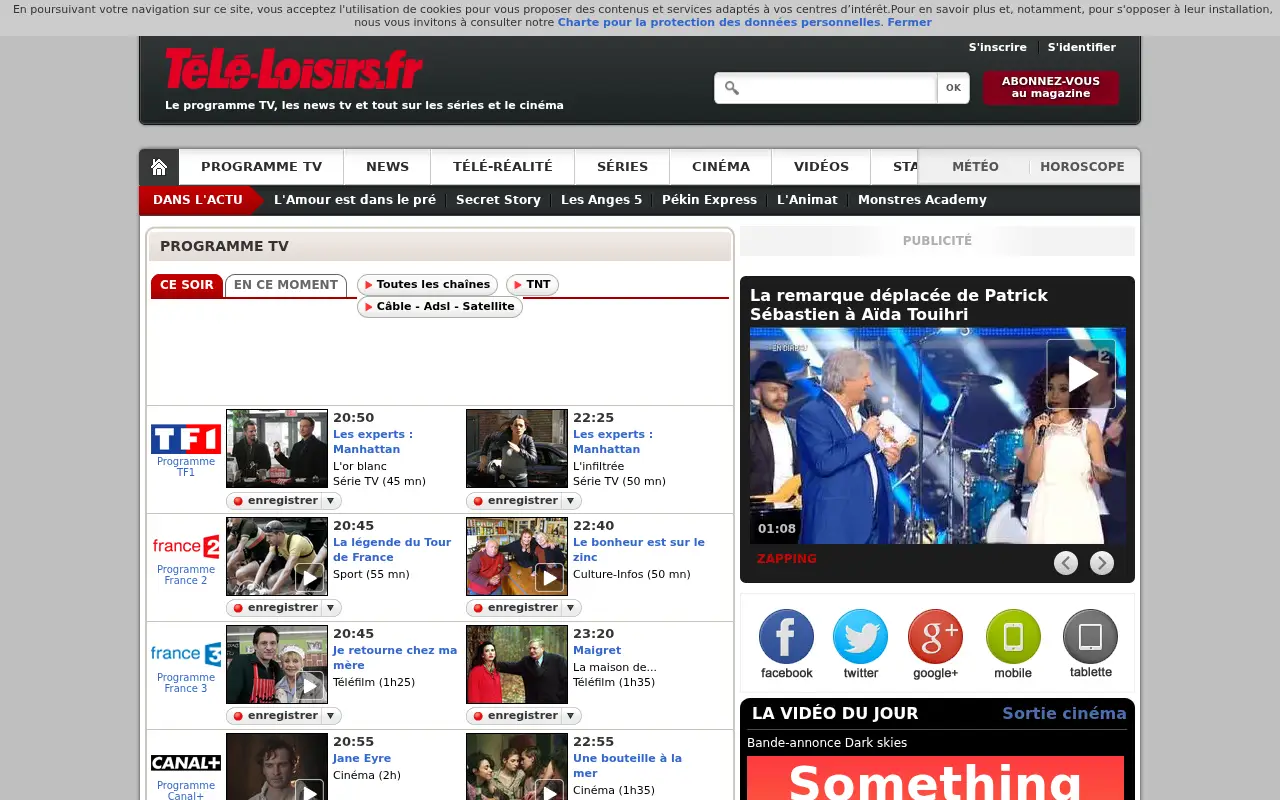Click the magnifier icon in search box
This screenshot has width=1280, height=800.
(732, 88)
